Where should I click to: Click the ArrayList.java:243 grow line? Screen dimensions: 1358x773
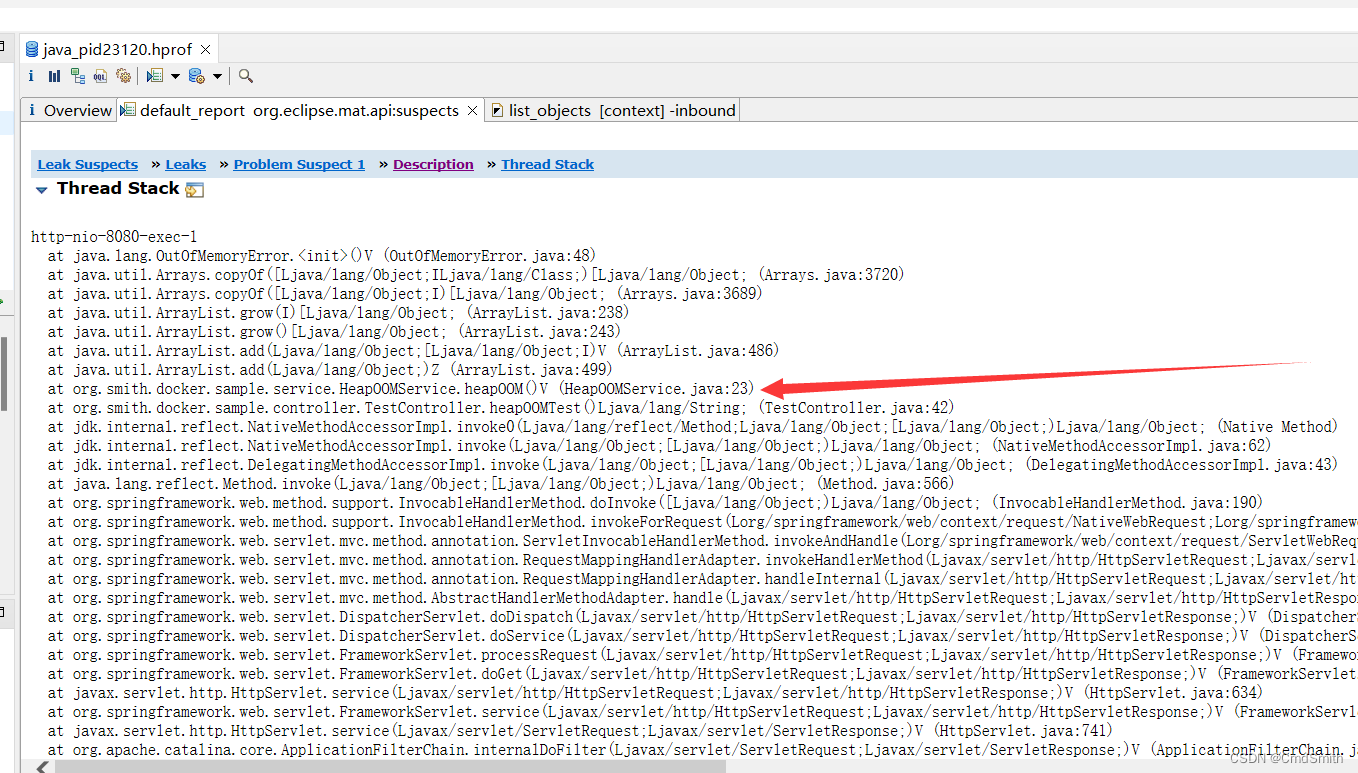tap(334, 332)
